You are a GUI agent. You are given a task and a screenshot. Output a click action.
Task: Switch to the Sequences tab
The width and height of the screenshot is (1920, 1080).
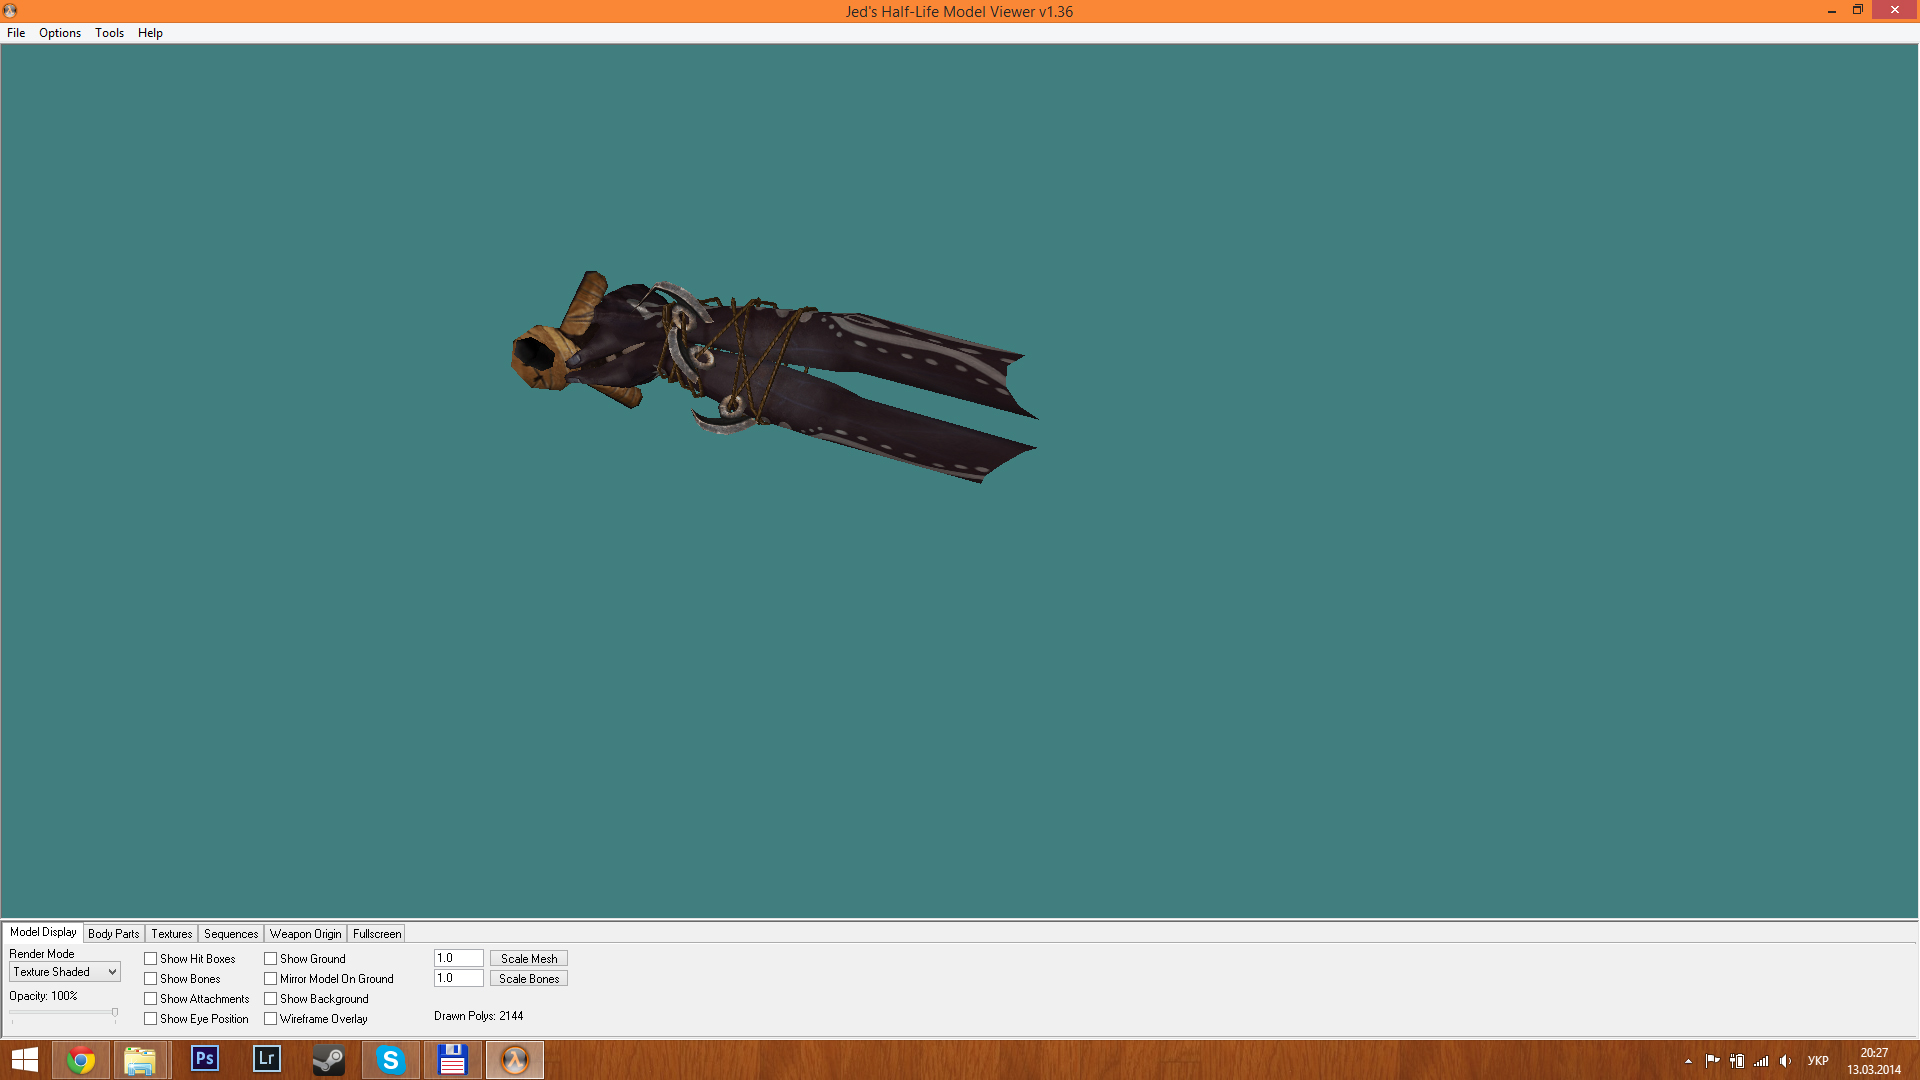(x=231, y=934)
